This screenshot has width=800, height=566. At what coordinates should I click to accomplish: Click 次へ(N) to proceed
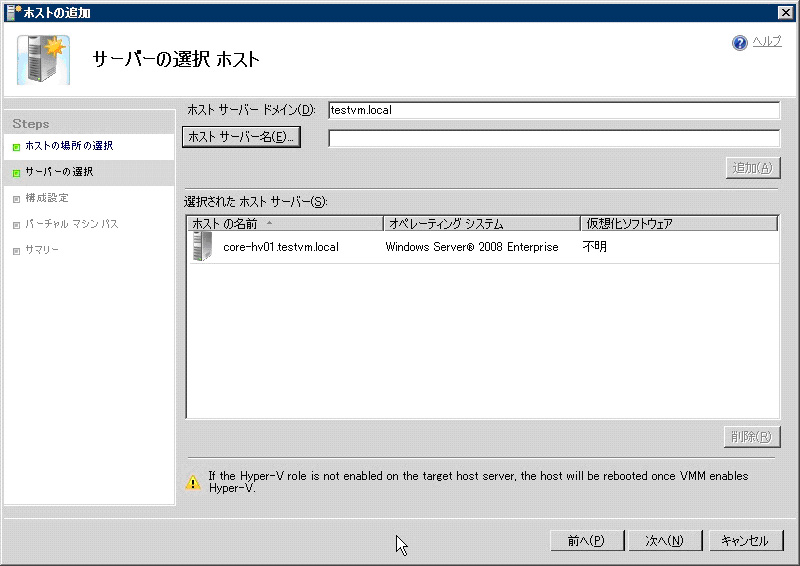tap(664, 541)
